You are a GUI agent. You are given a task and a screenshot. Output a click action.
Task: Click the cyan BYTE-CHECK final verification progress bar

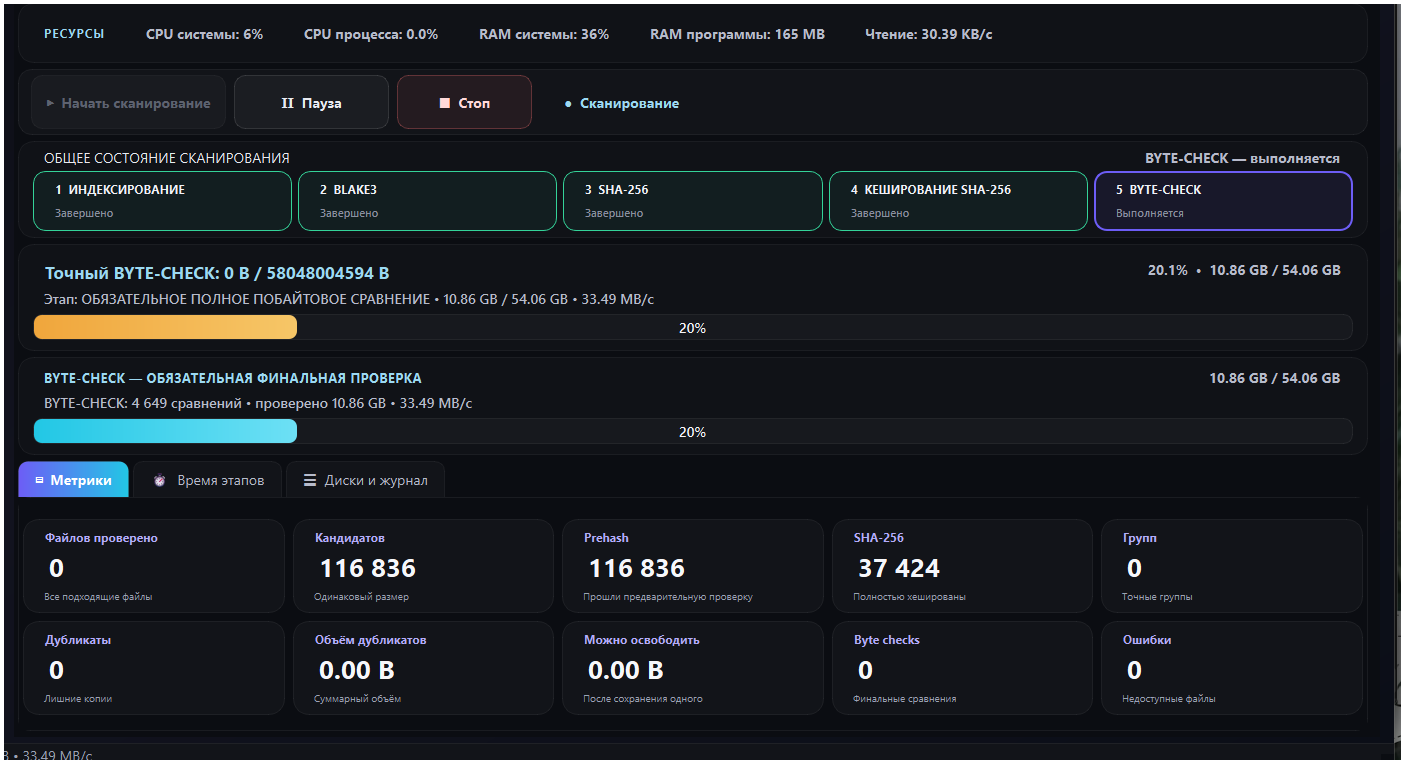tap(693, 432)
